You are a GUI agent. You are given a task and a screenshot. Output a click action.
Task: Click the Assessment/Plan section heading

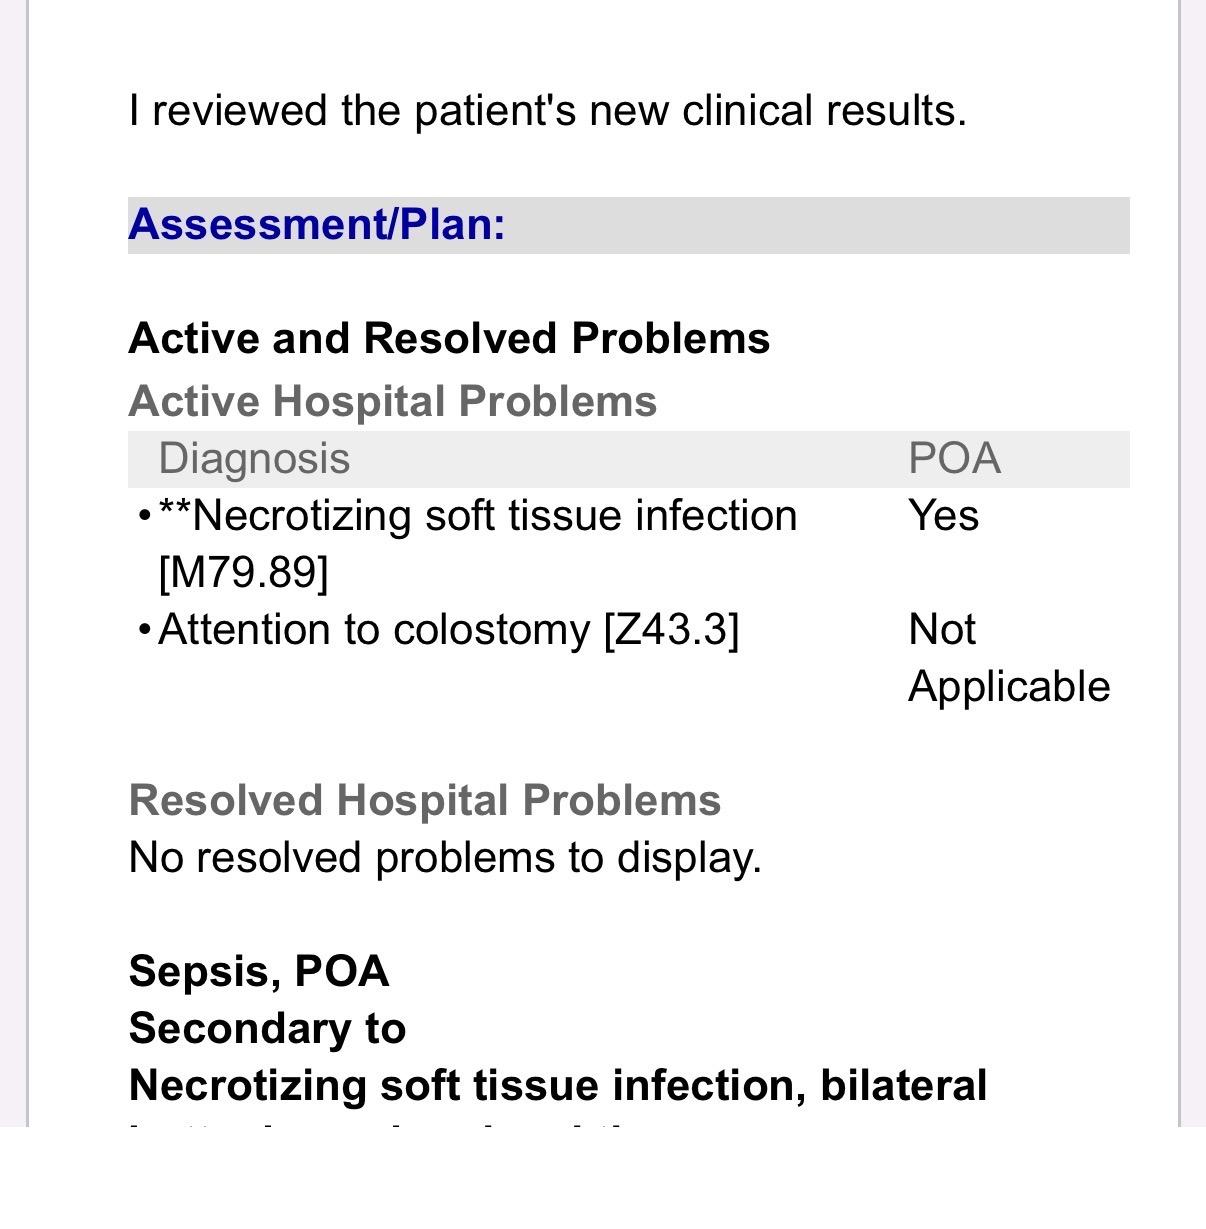[317, 224]
